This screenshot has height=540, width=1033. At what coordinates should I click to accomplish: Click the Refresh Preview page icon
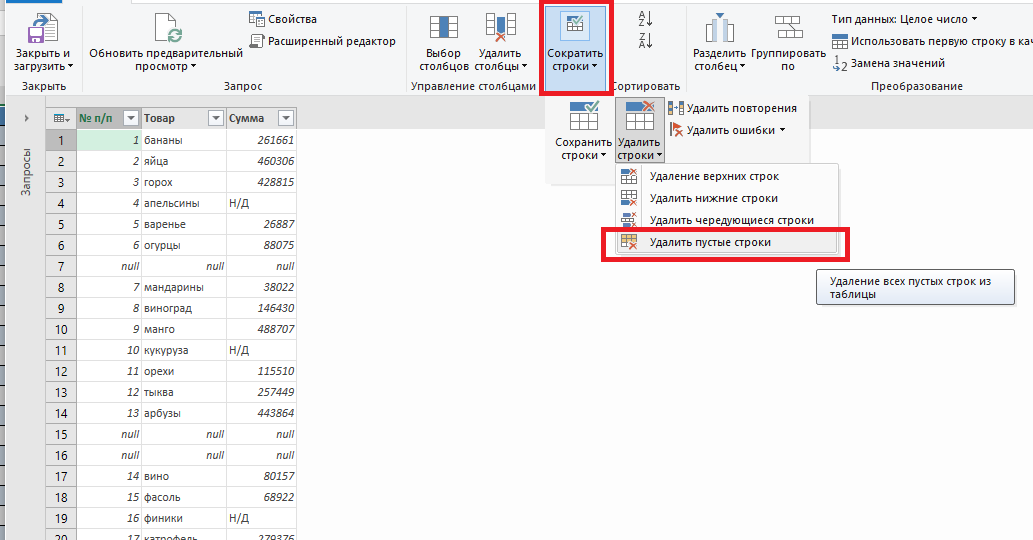click(x=167, y=28)
